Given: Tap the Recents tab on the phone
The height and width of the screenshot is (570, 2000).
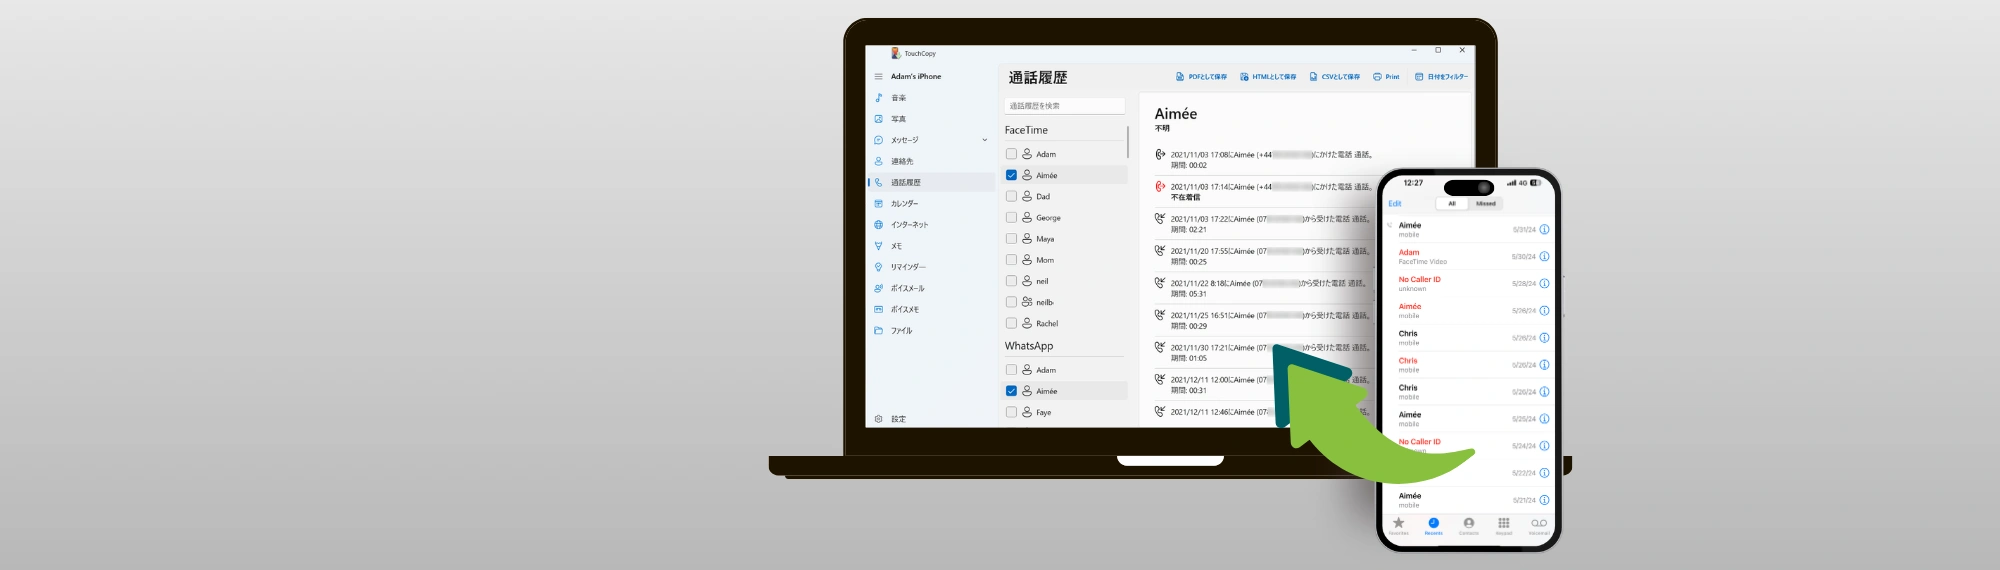Looking at the screenshot, I should 1433,526.
